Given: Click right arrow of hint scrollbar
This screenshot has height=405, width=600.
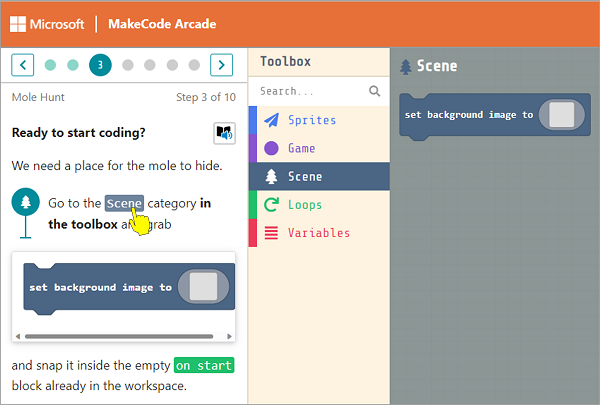Looking at the screenshot, I should pos(229,336).
